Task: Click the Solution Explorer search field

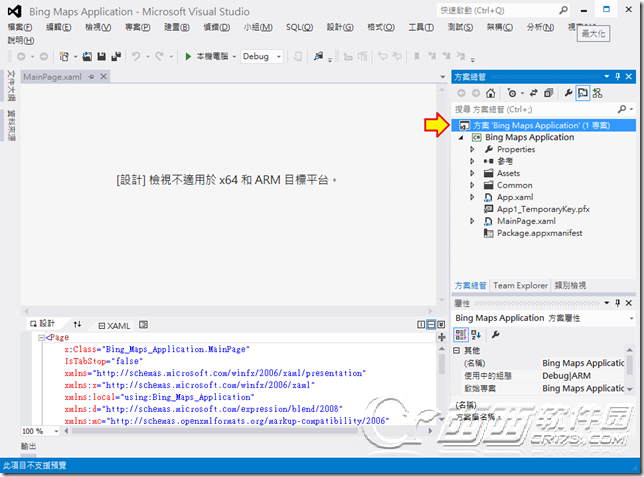Action: point(534,109)
